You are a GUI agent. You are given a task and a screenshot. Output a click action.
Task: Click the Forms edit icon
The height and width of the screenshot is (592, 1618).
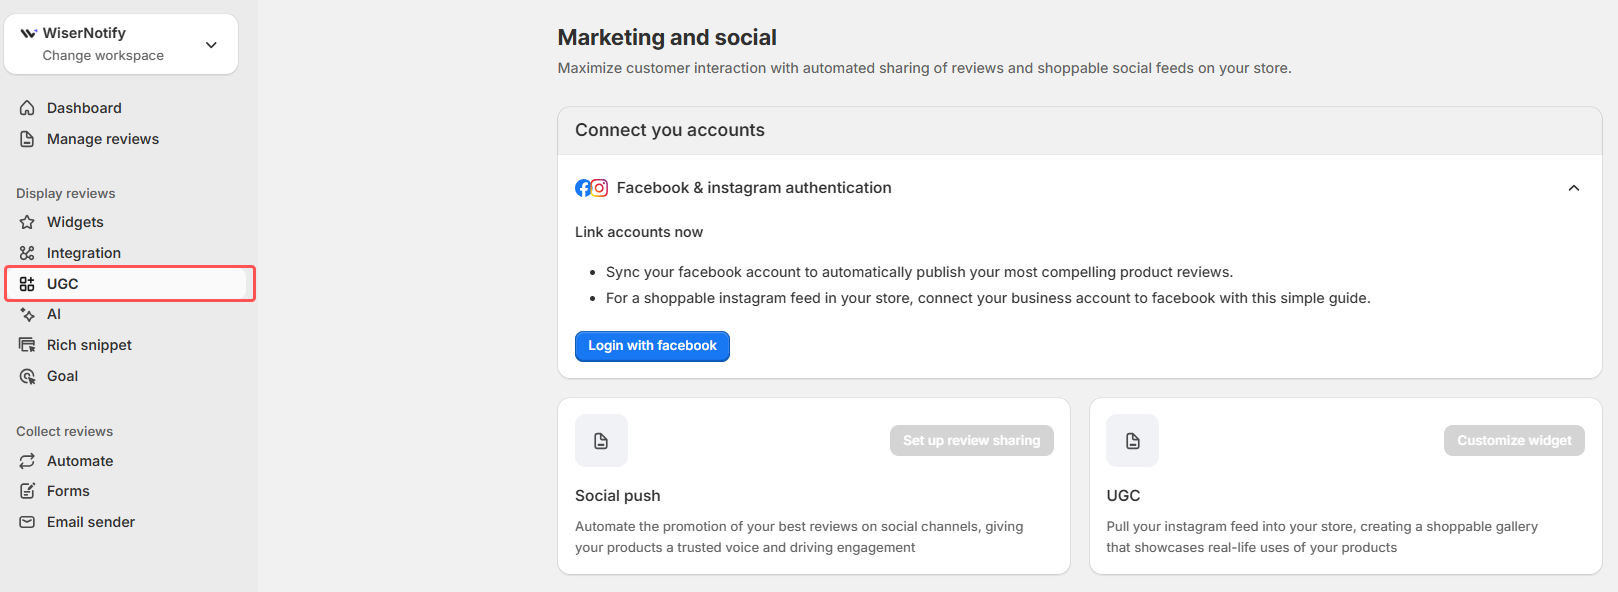(27, 491)
